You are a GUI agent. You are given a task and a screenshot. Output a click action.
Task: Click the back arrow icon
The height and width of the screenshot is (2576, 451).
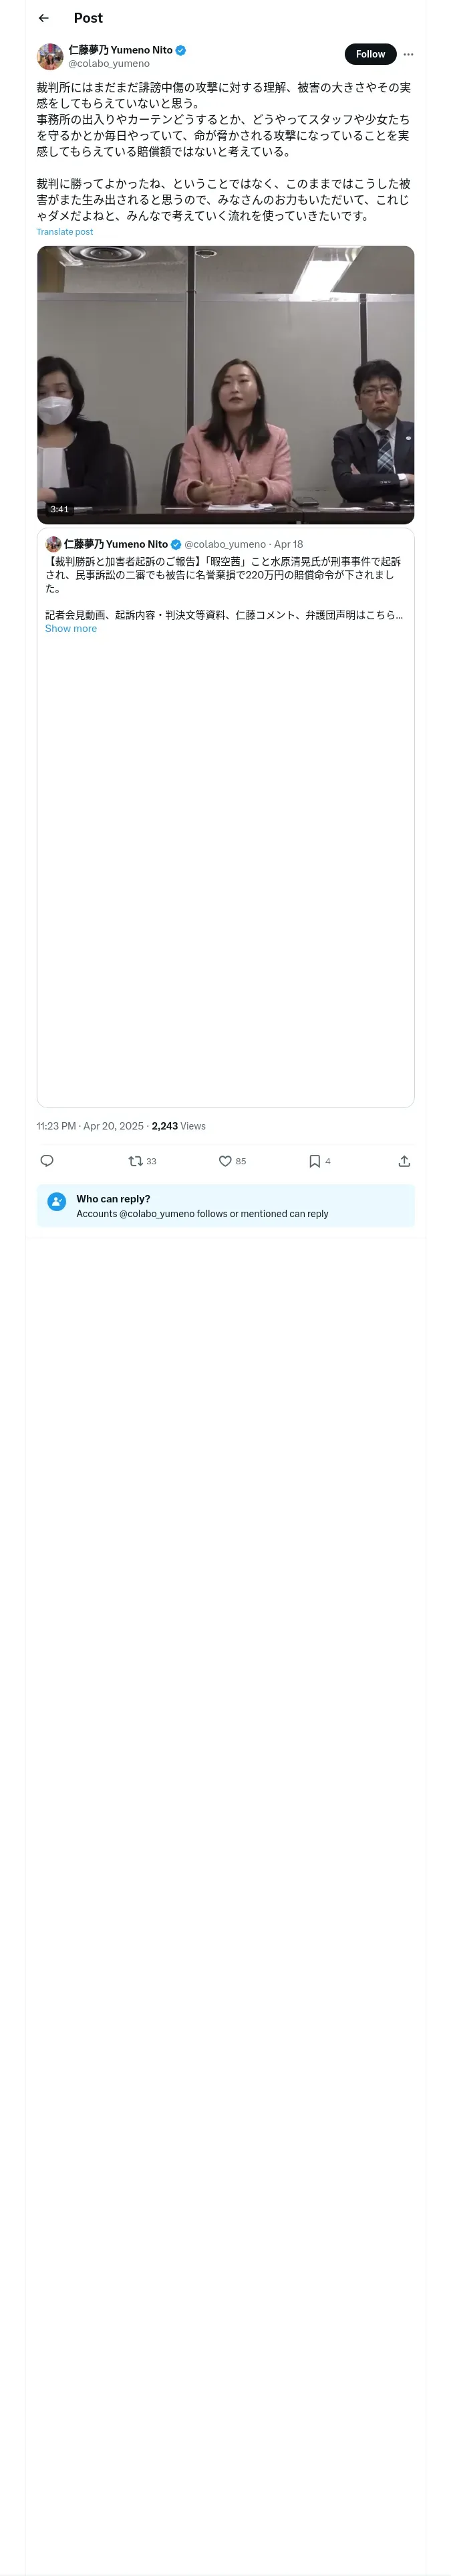[43, 18]
